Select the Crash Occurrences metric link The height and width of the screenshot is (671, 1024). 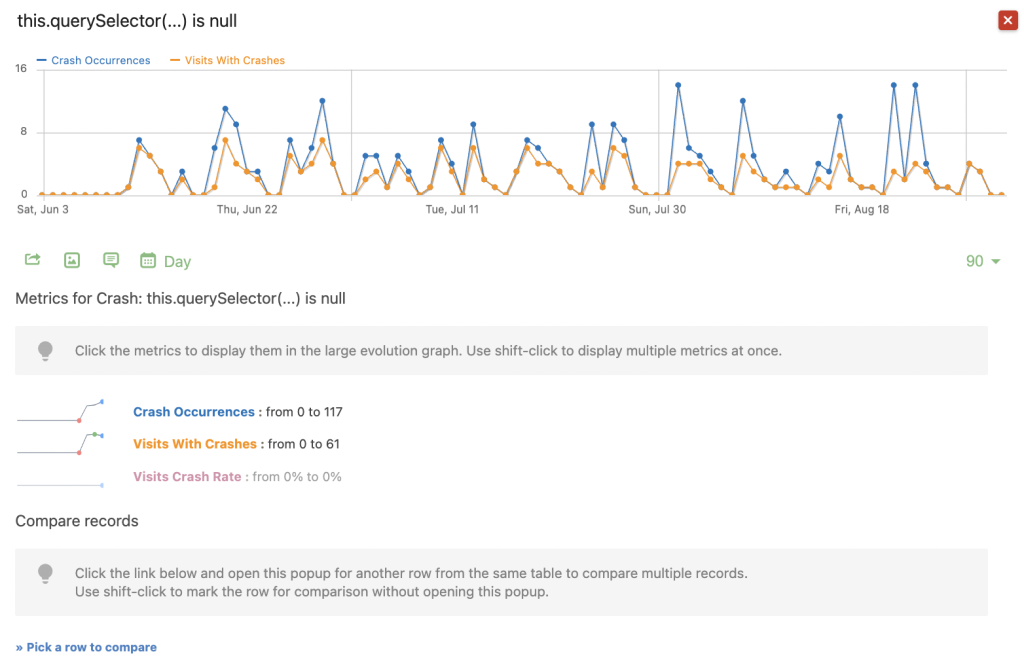[x=194, y=412]
